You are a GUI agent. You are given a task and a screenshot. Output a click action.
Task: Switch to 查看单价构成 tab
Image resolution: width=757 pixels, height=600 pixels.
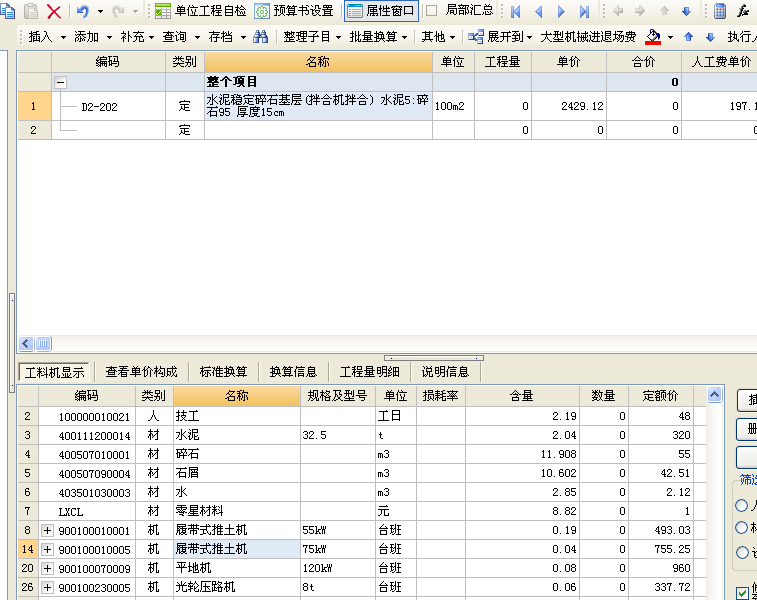point(141,372)
